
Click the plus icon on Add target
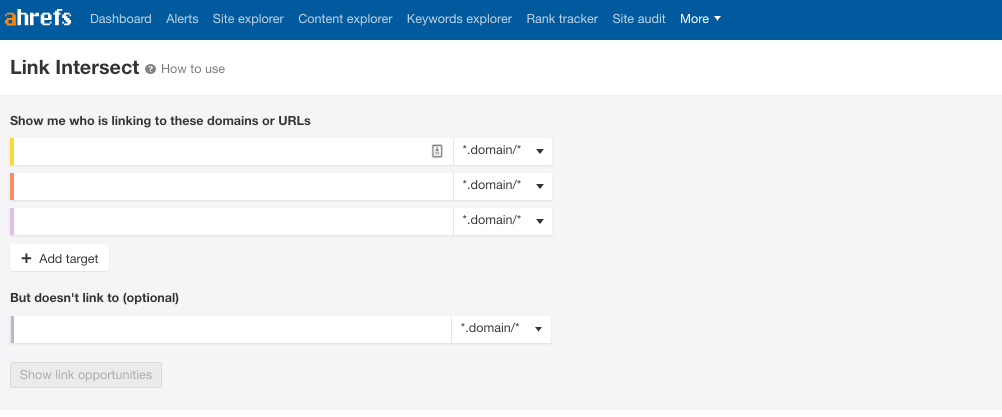(26, 258)
